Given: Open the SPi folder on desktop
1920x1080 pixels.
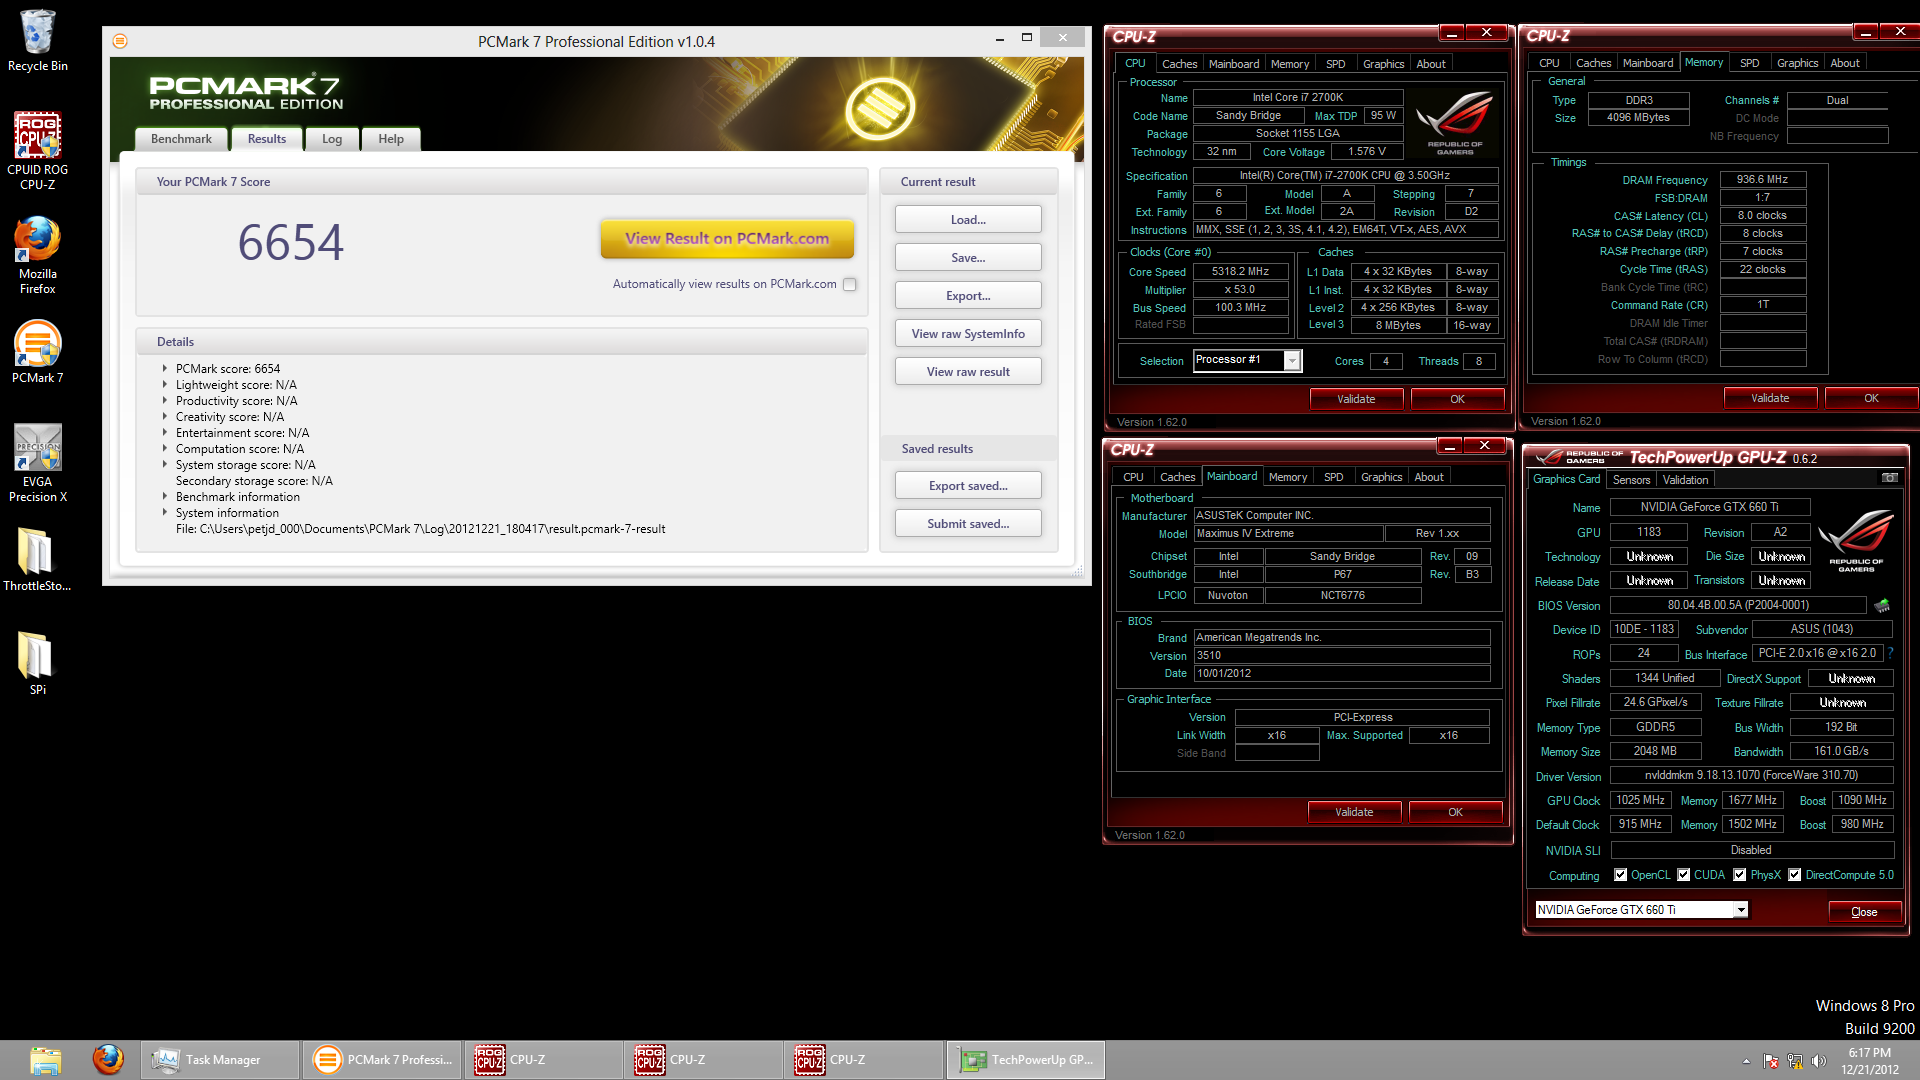Looking at the screenshot, I should pyautogui.click(x=37, y=663).
